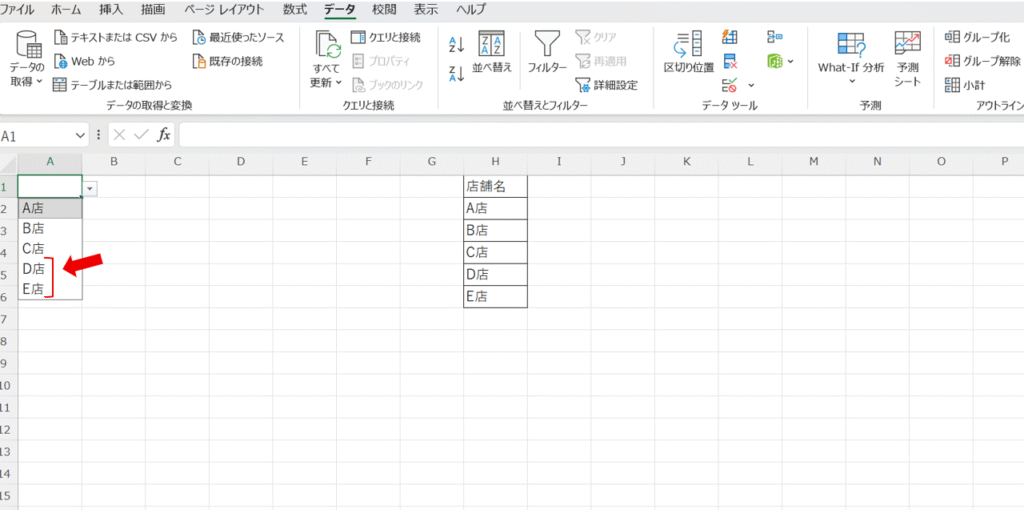Open the 挿入 ribbon tab
This screenshot has height=510, width=1024.
112,10
